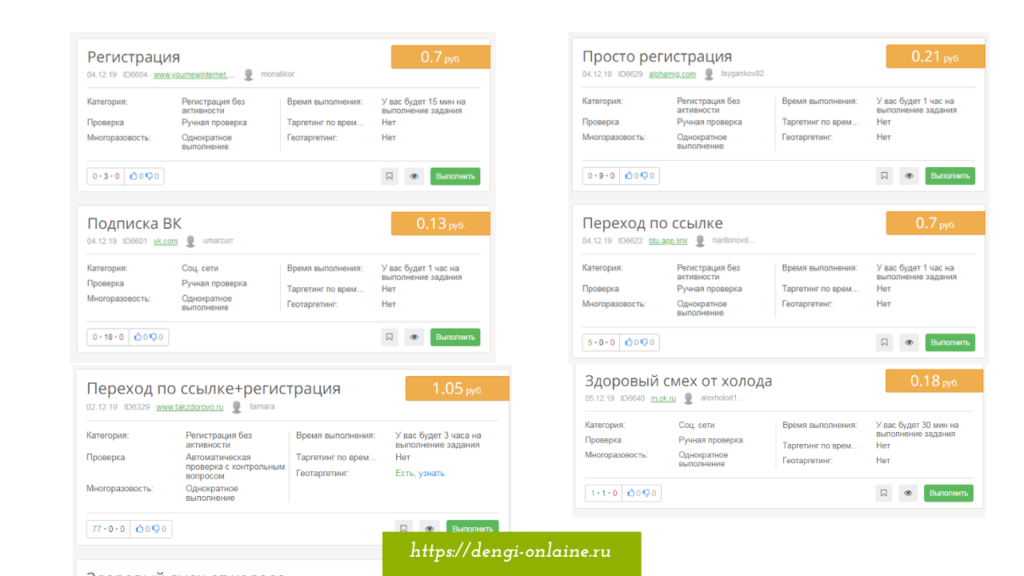Click thumbs-down icon on Просто регистрация card
Screen dimensions: 1024x576
tap(644, 176)
